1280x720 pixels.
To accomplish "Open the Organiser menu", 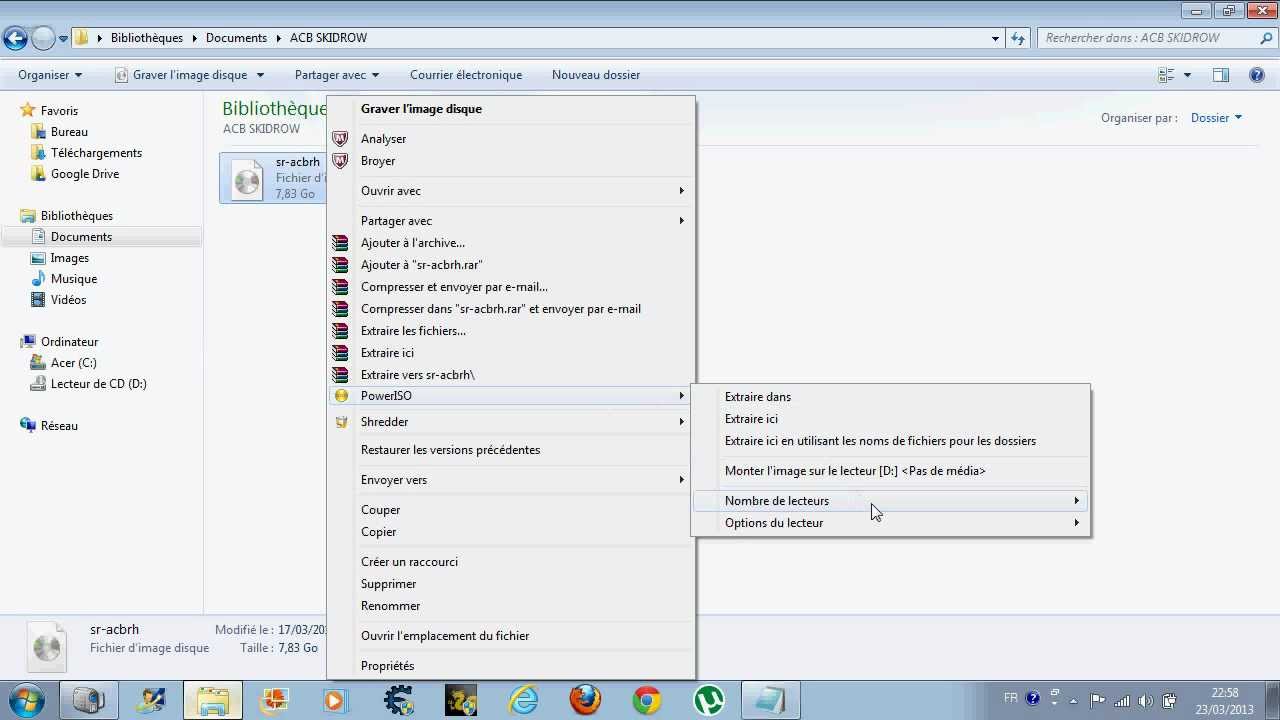I will click(x=50, y=75).
